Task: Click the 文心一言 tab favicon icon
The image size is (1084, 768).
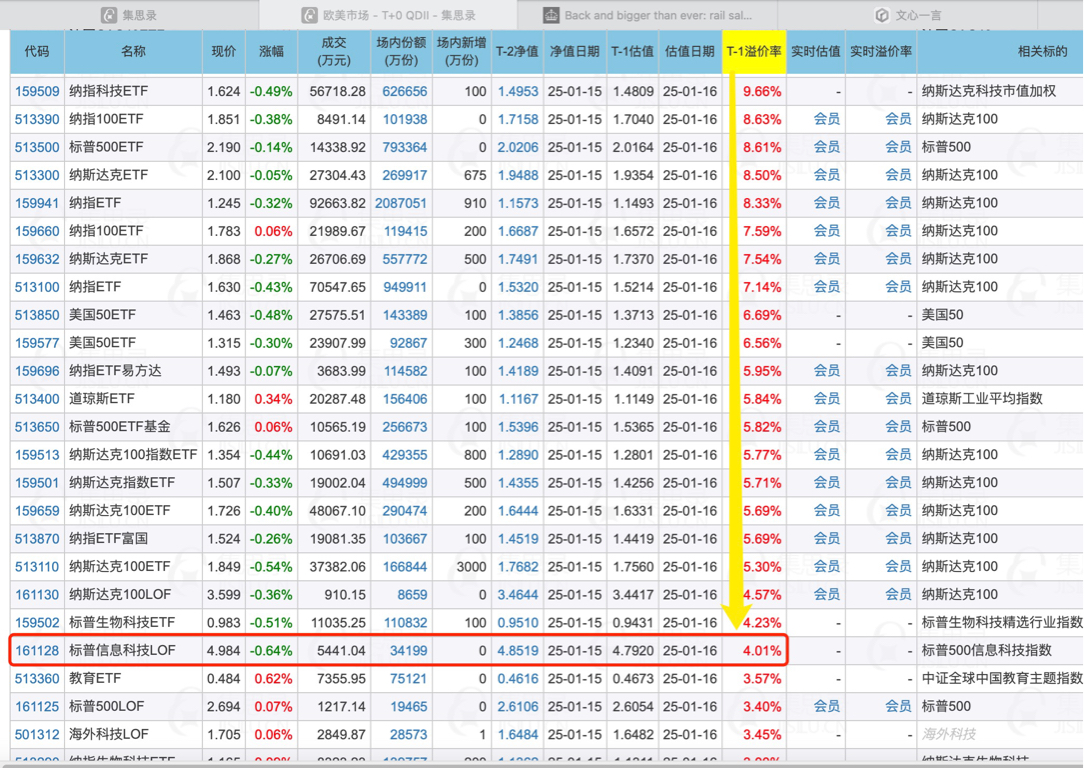Action: tap(881, 15)
